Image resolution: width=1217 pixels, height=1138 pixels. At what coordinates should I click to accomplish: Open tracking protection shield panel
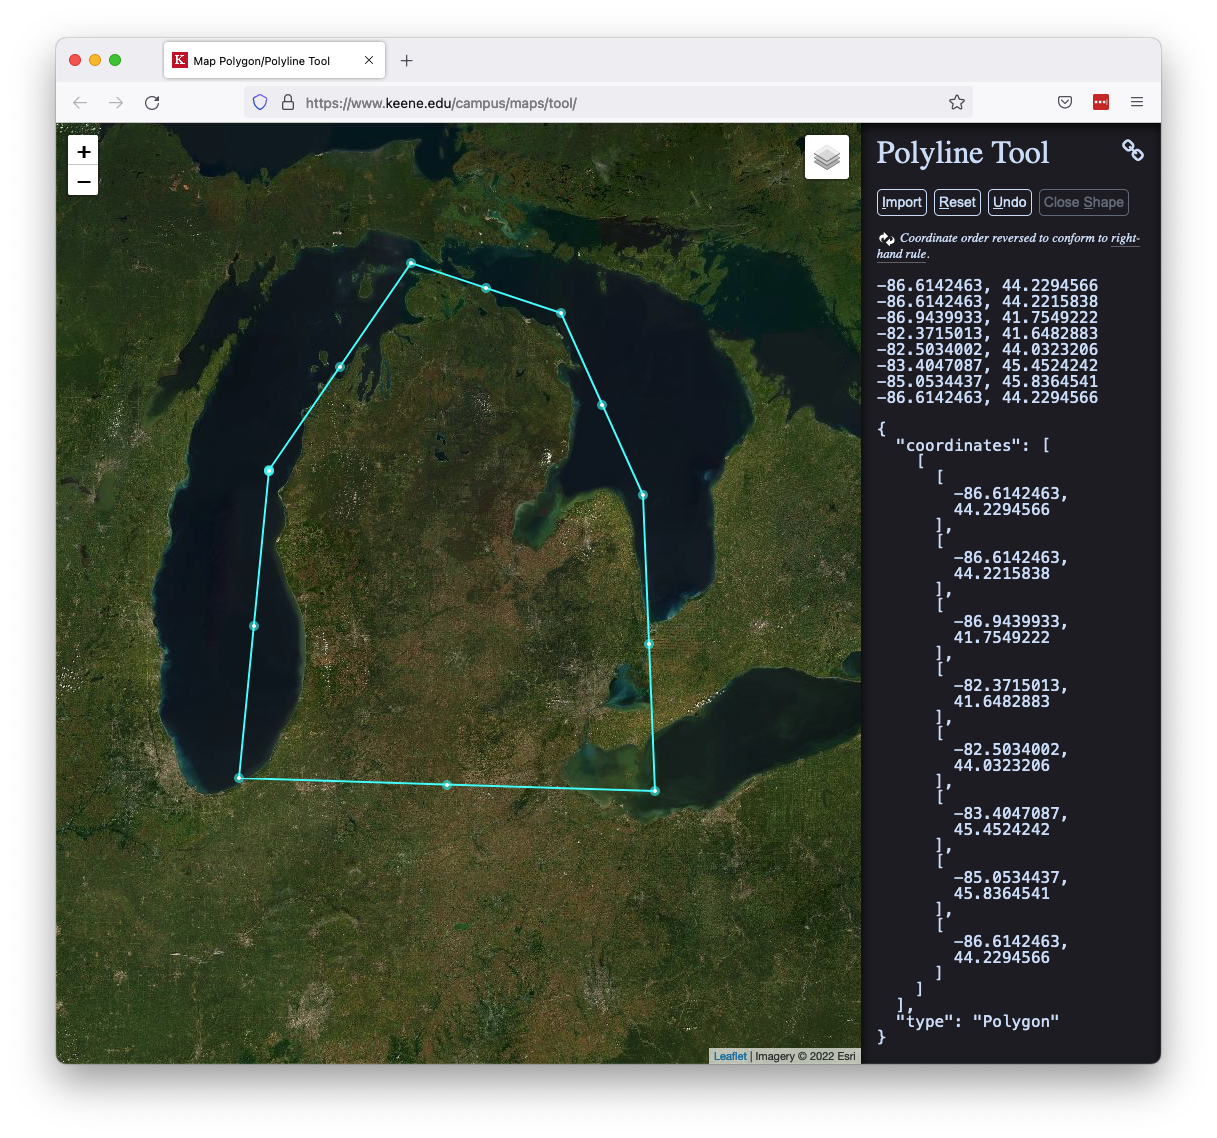[260, 102]
